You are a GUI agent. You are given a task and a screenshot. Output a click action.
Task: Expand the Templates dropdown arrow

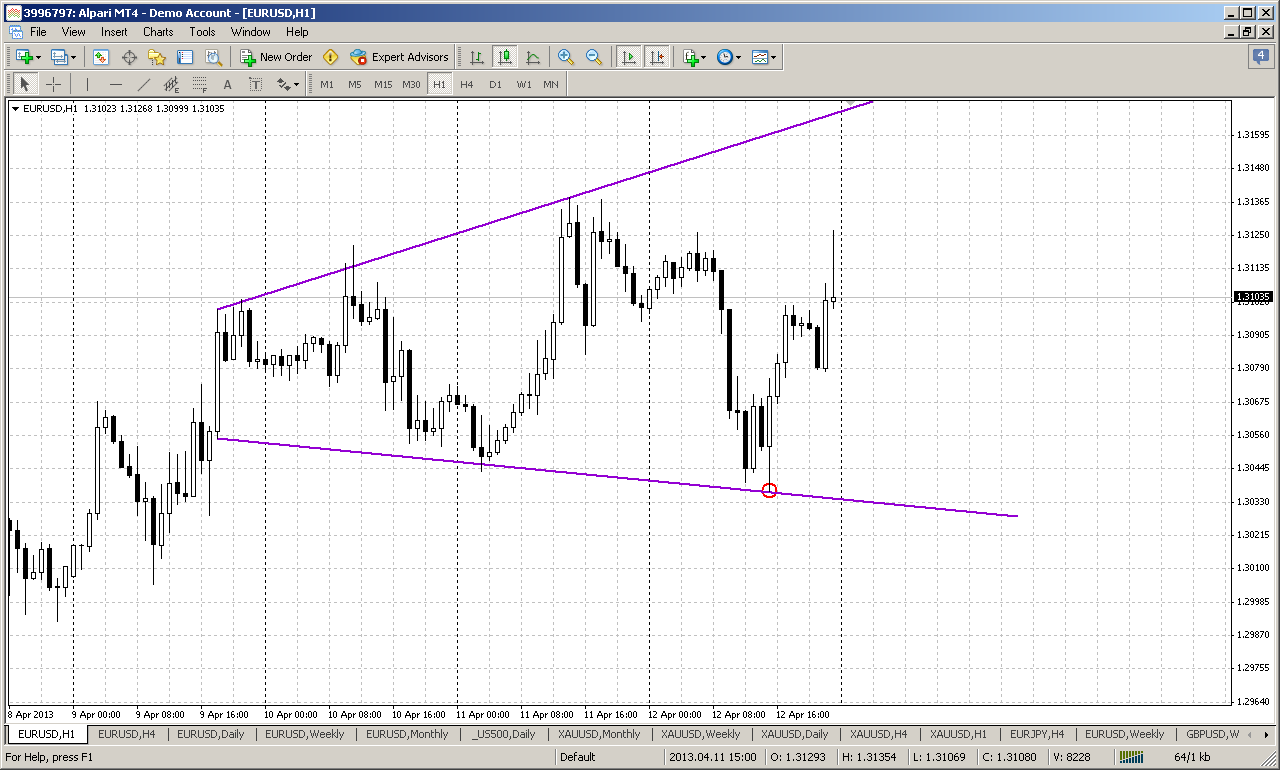774,57
